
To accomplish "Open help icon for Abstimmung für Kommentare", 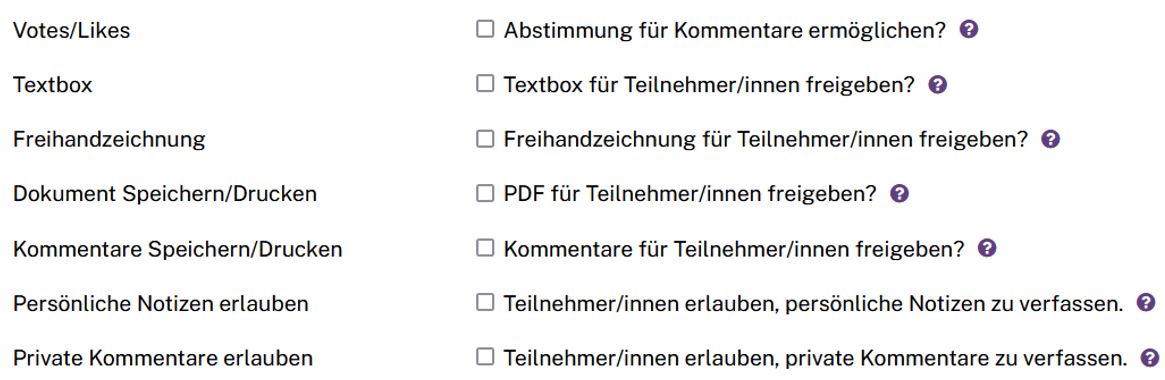I will point(969,30).
